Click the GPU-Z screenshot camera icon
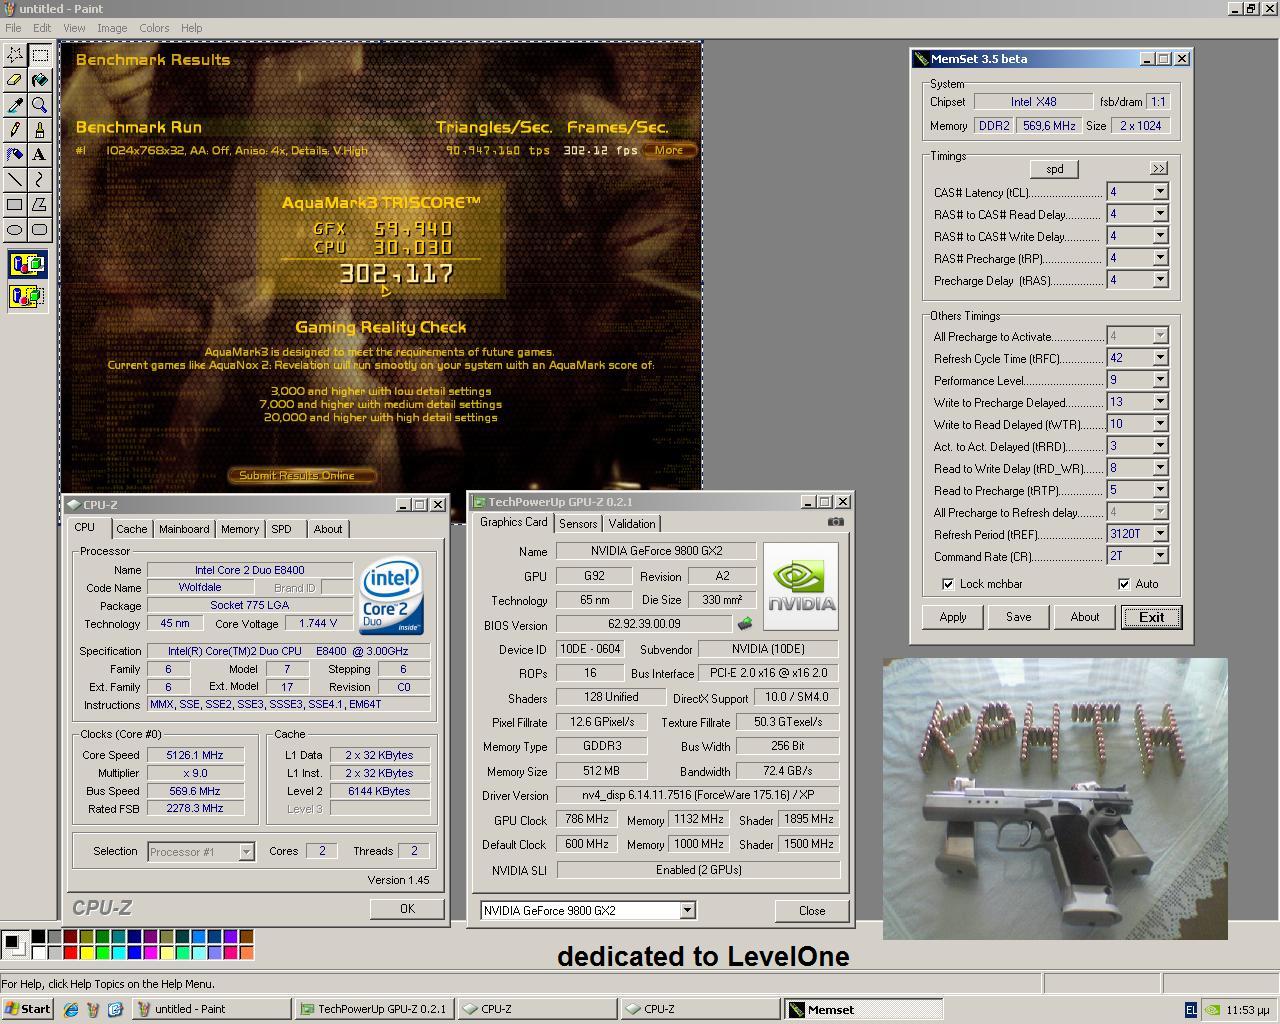The width and height of the screenshot is (1280, 1024). [x=836, y=521]
